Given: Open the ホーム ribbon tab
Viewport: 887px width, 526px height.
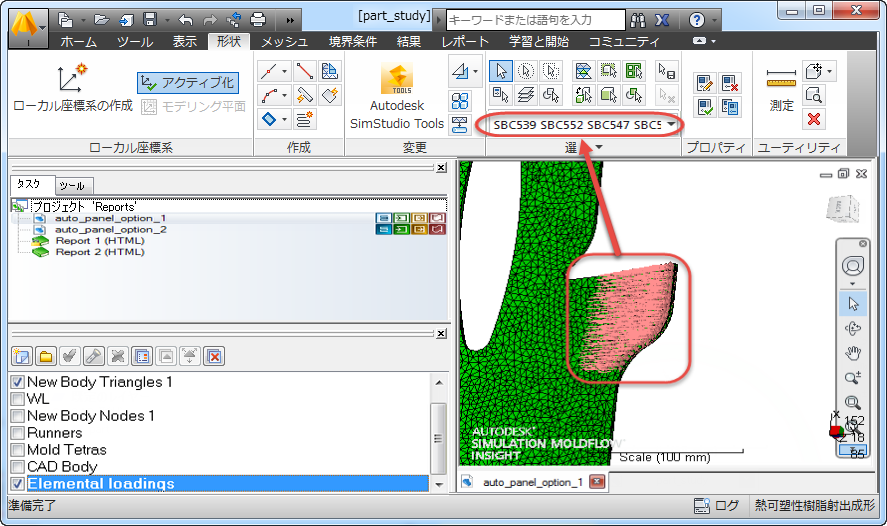Looking at the screenshot, I should (x=79, y=41).
